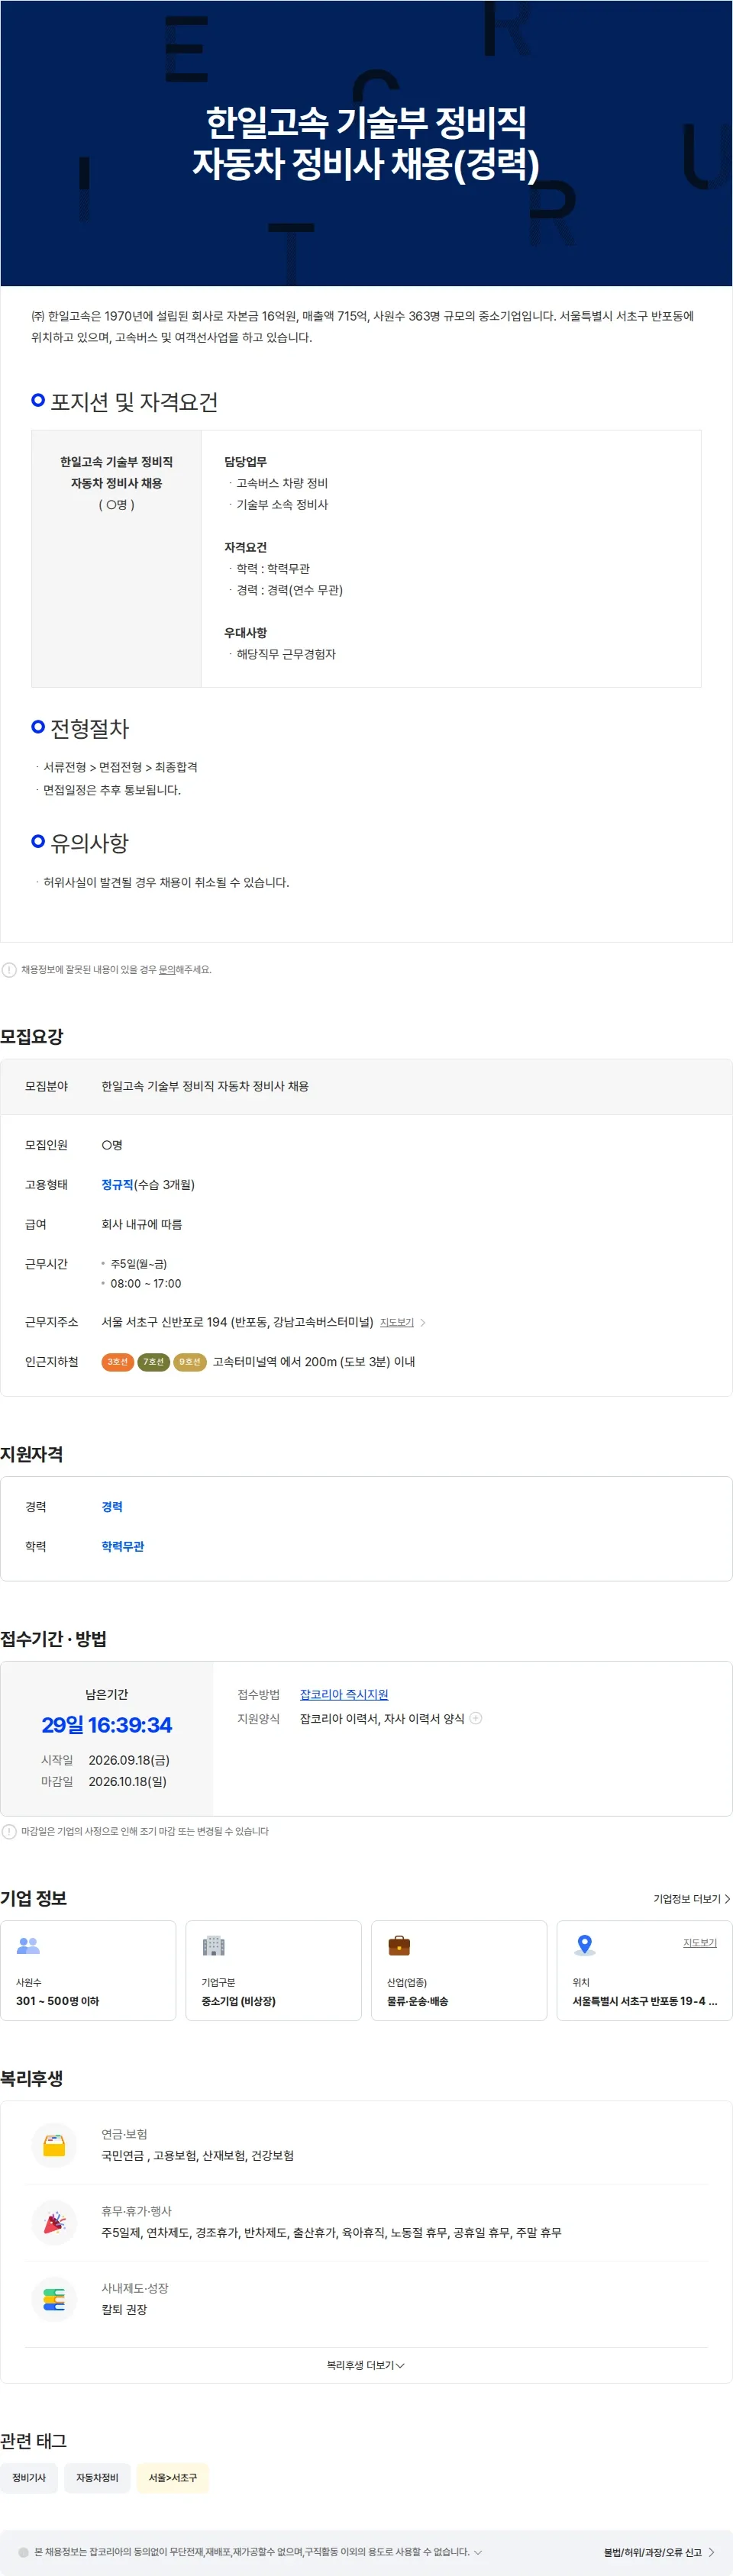The width and height of the screenshot is (733, 2576).
Task: Click the 물류·운송·배송 industry card
Action: [459, 1970]
